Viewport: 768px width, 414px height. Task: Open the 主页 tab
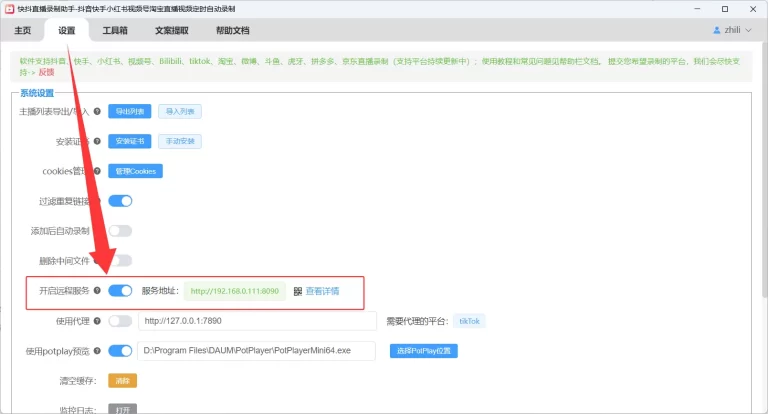pyautogui.click(x=23, y=30)
